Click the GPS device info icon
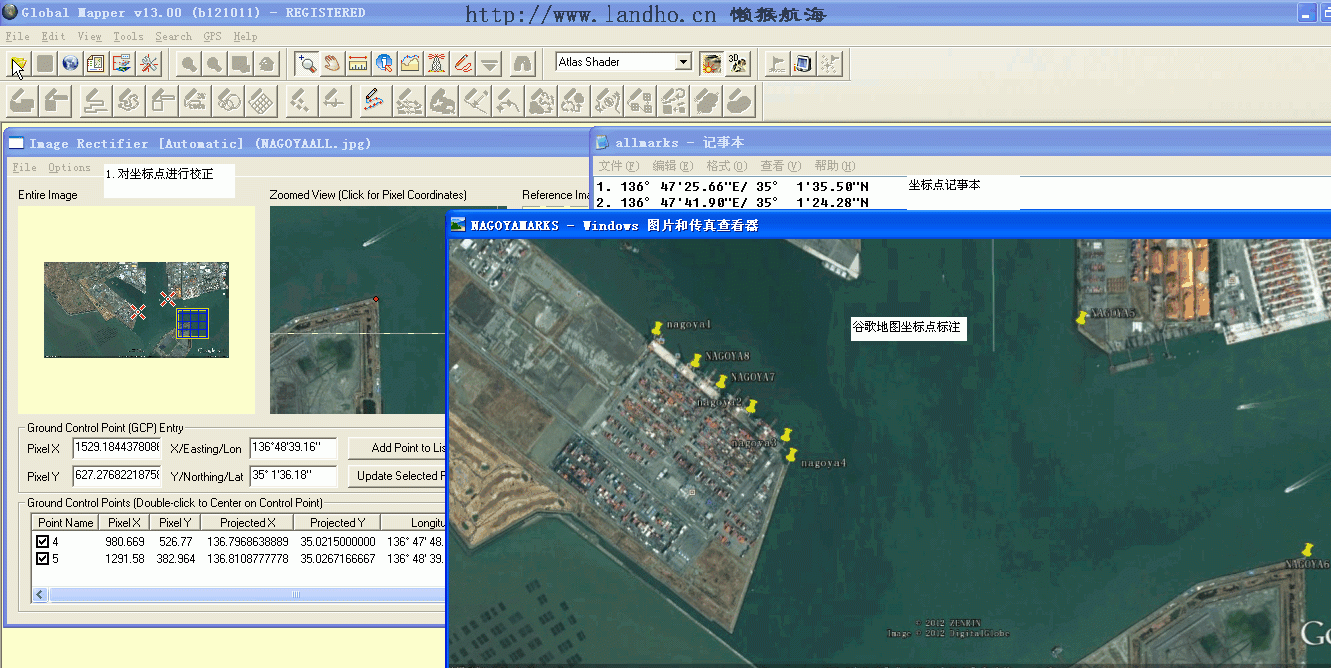The width and height of the screenshot is (1331, 668). [x=803, y=64]
